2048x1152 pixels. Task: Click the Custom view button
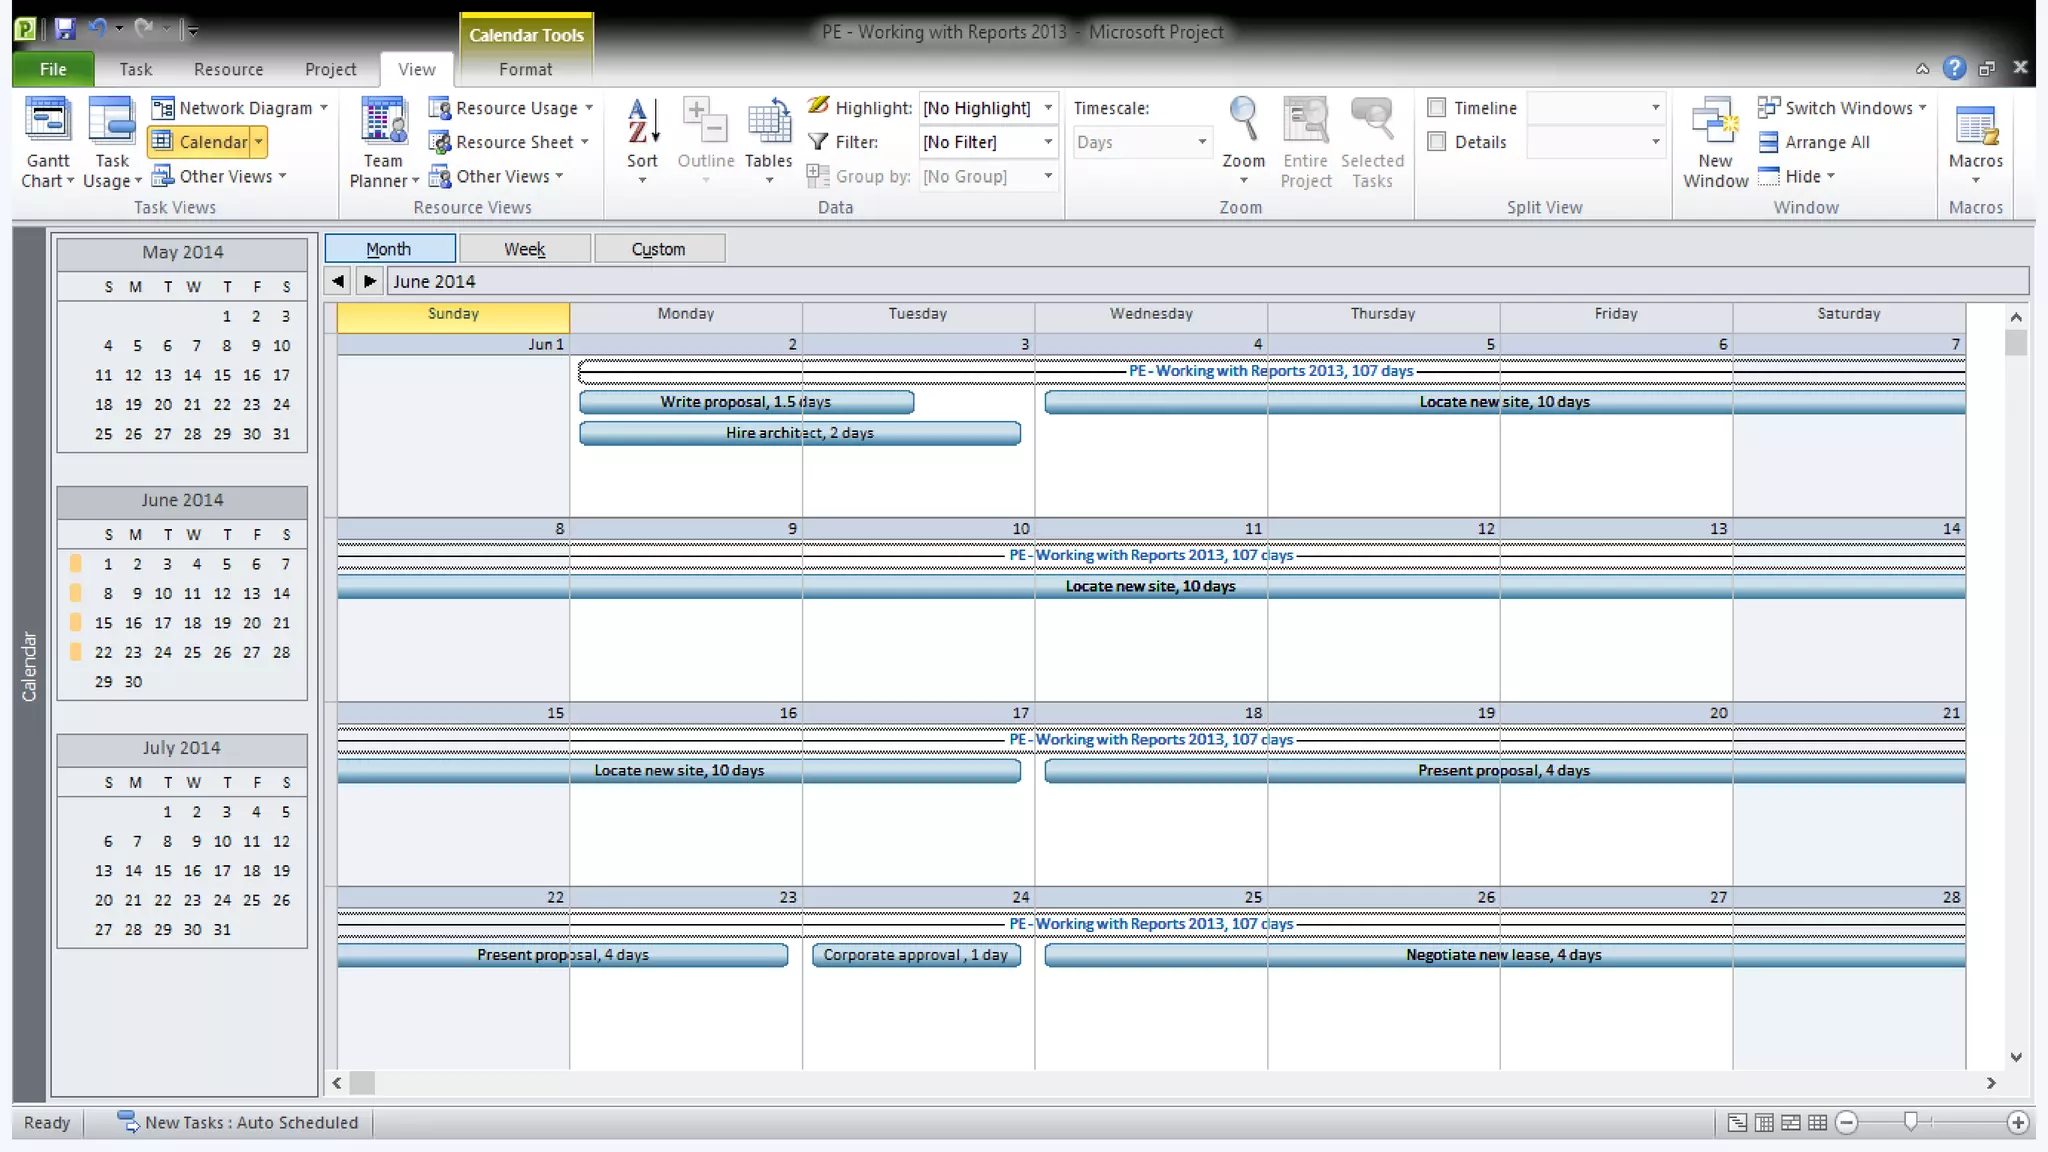(658, 249)
